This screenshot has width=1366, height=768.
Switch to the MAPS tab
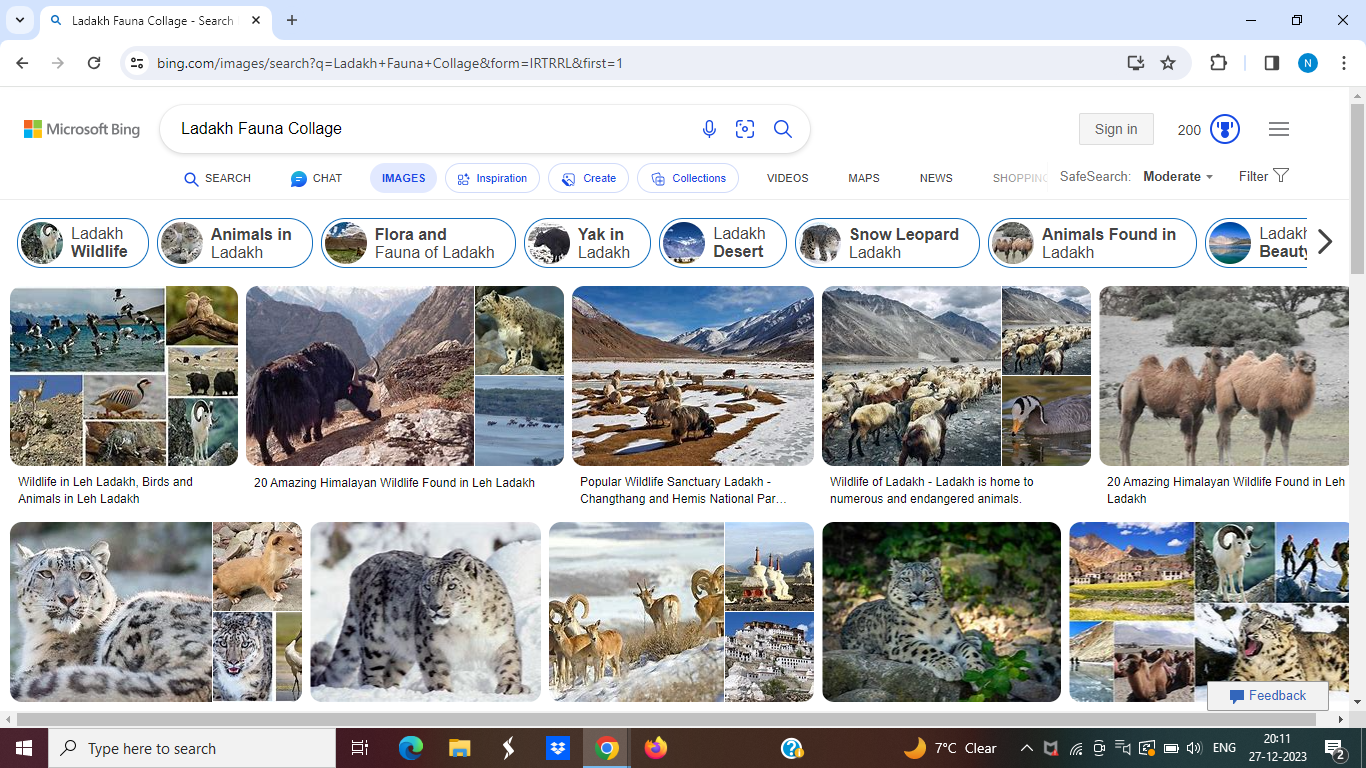pyautogui.click(x=864, y=178)
